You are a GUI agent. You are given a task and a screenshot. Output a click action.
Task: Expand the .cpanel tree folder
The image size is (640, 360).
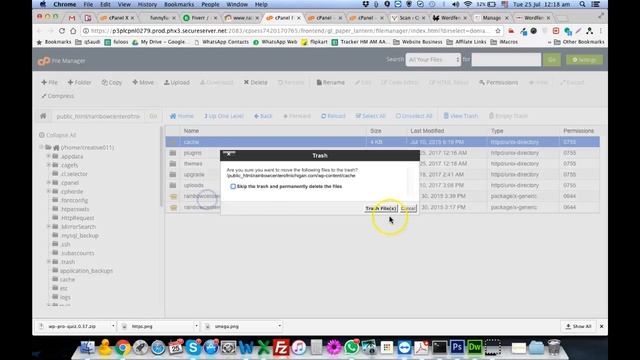point(49,182)
